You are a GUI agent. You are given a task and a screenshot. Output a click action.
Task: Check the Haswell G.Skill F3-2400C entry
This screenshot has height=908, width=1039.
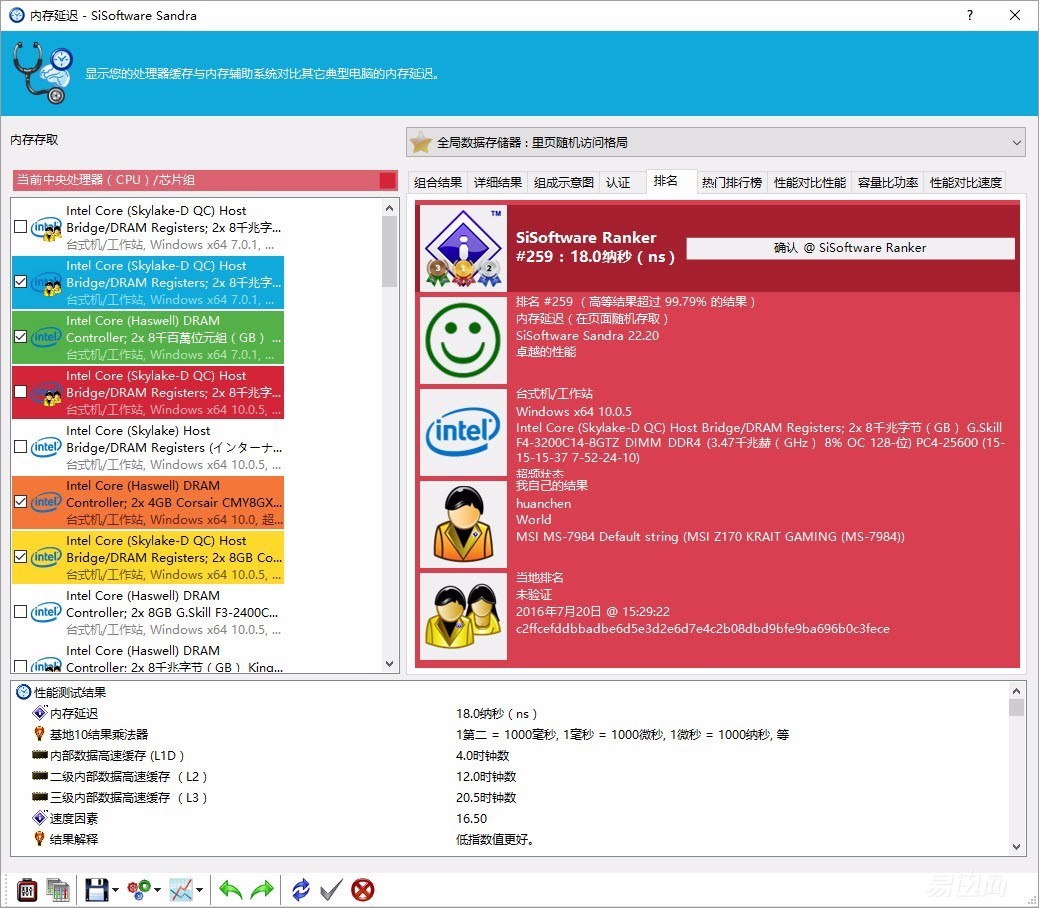click(21, 612)
